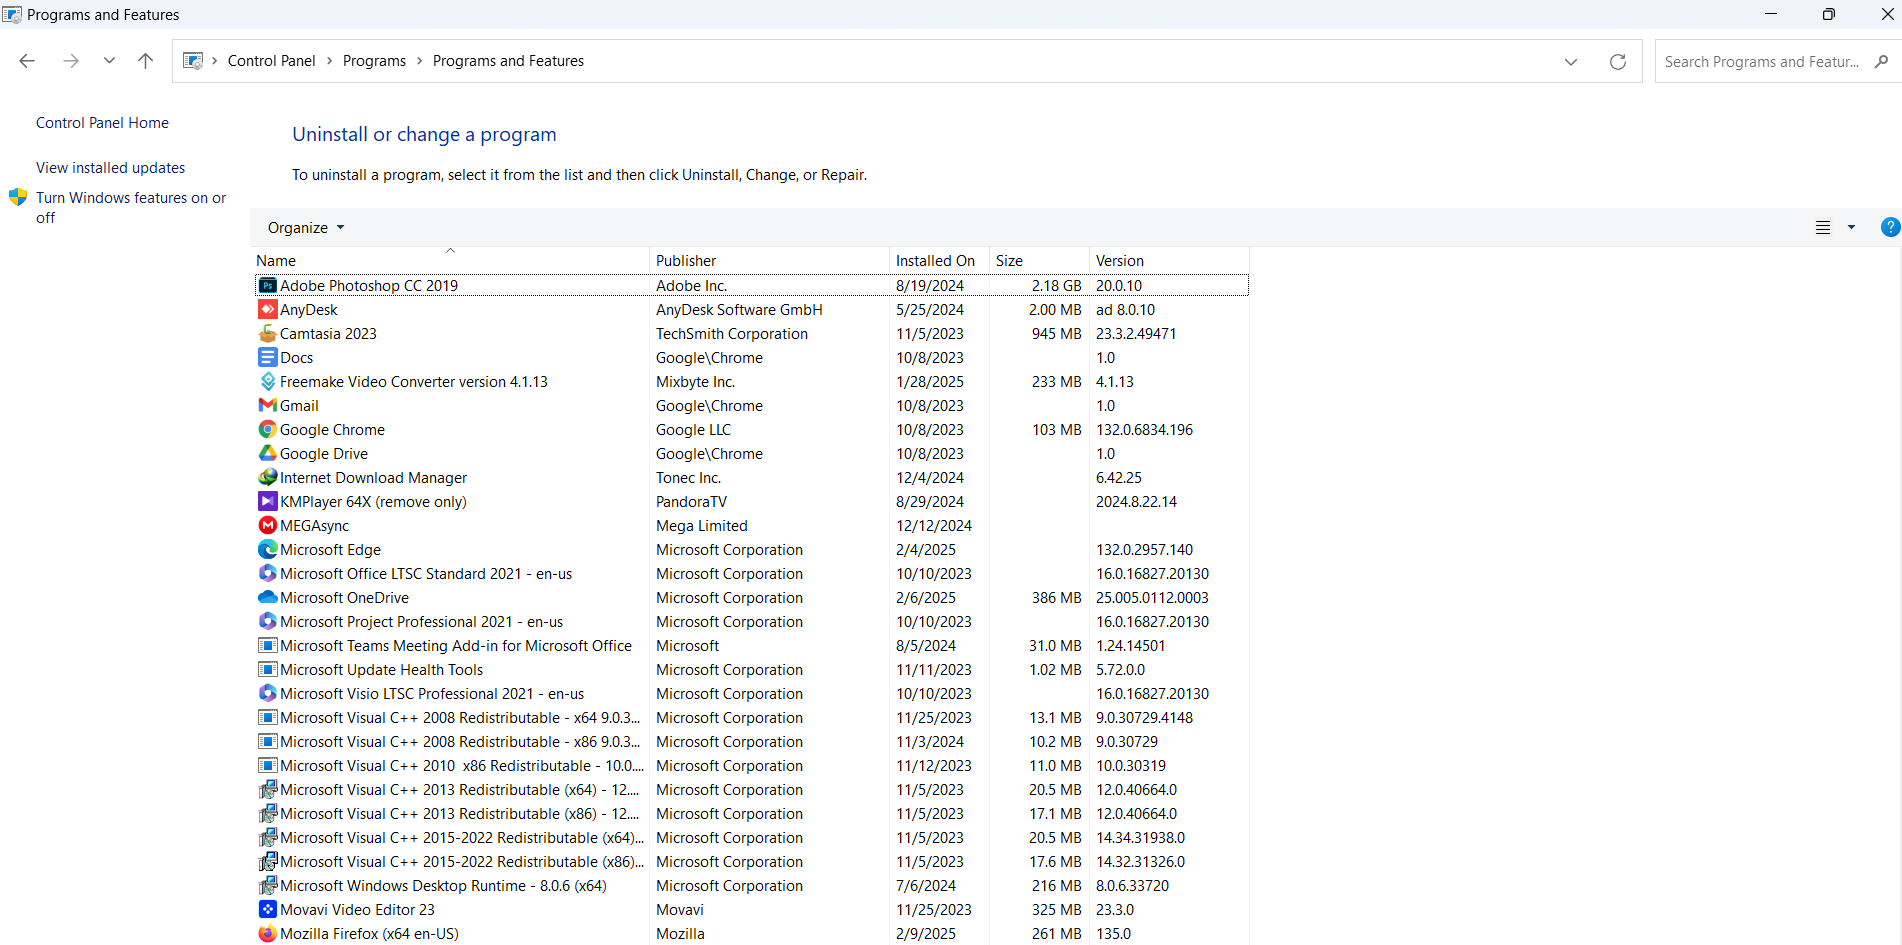Click the change view list icon
Viewport: 1902px width, 945px height.
1823,228
